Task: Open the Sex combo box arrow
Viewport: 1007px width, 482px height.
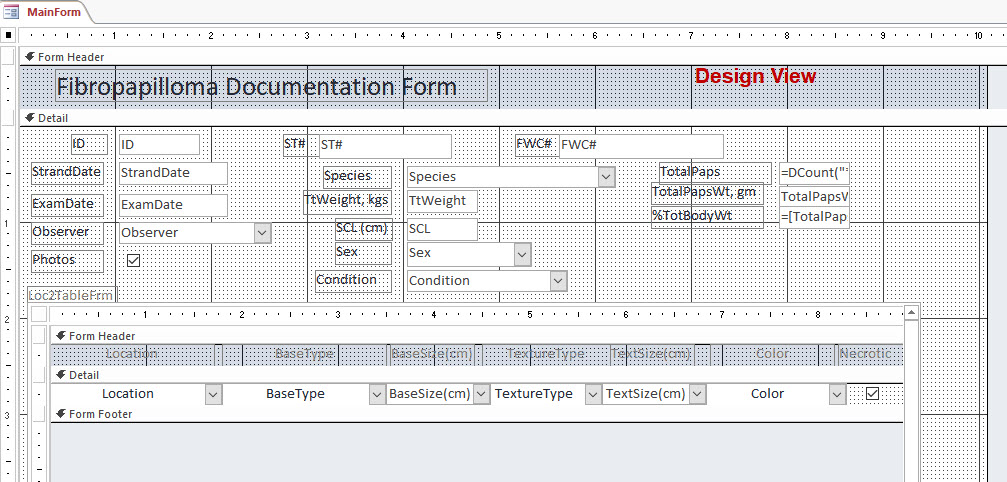Action: pyautogui.click(x=522, y=255)
